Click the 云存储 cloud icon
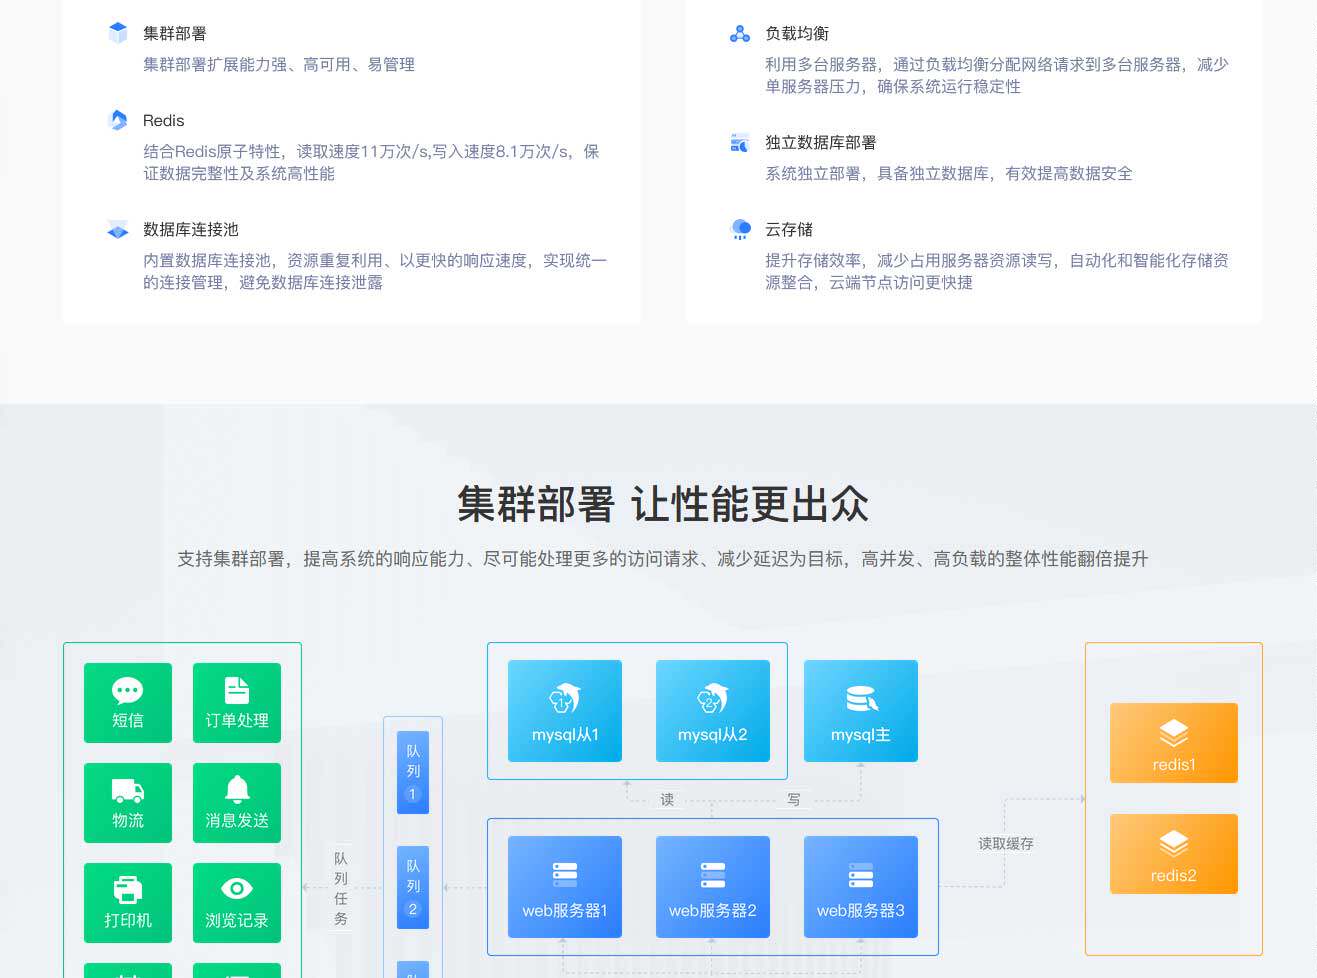The width and height of the screenshot is (1317, 978). pyautogui.click(x=741, y=230)
